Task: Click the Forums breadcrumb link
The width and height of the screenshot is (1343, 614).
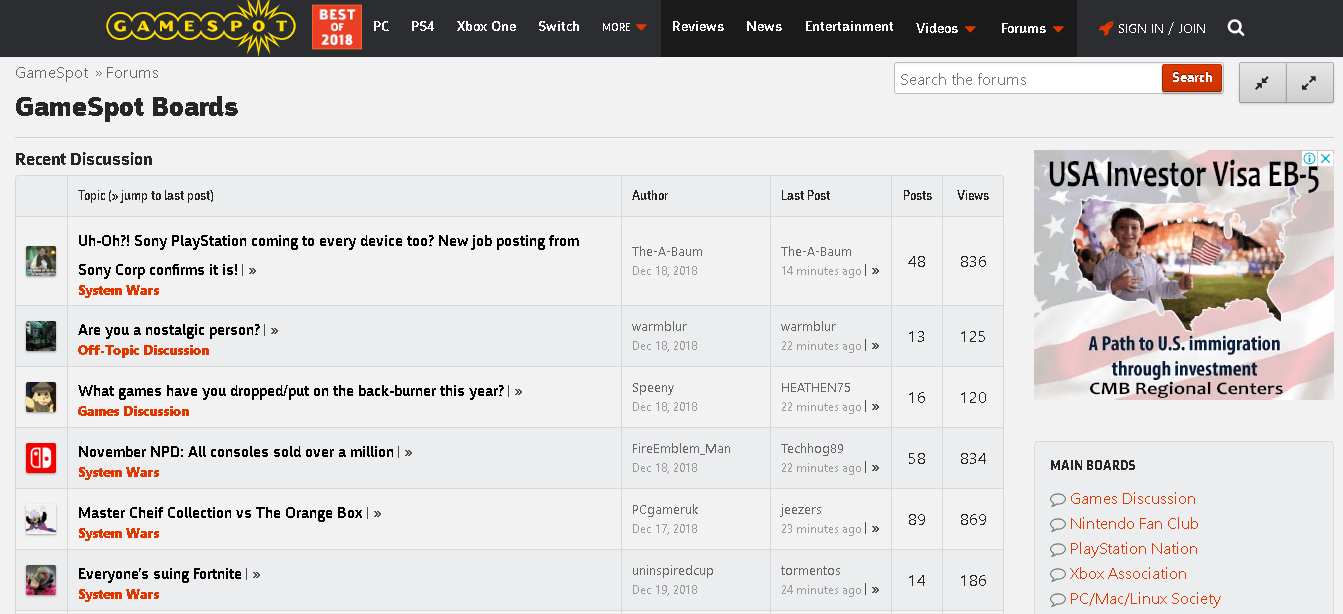Action: [132, 73]
